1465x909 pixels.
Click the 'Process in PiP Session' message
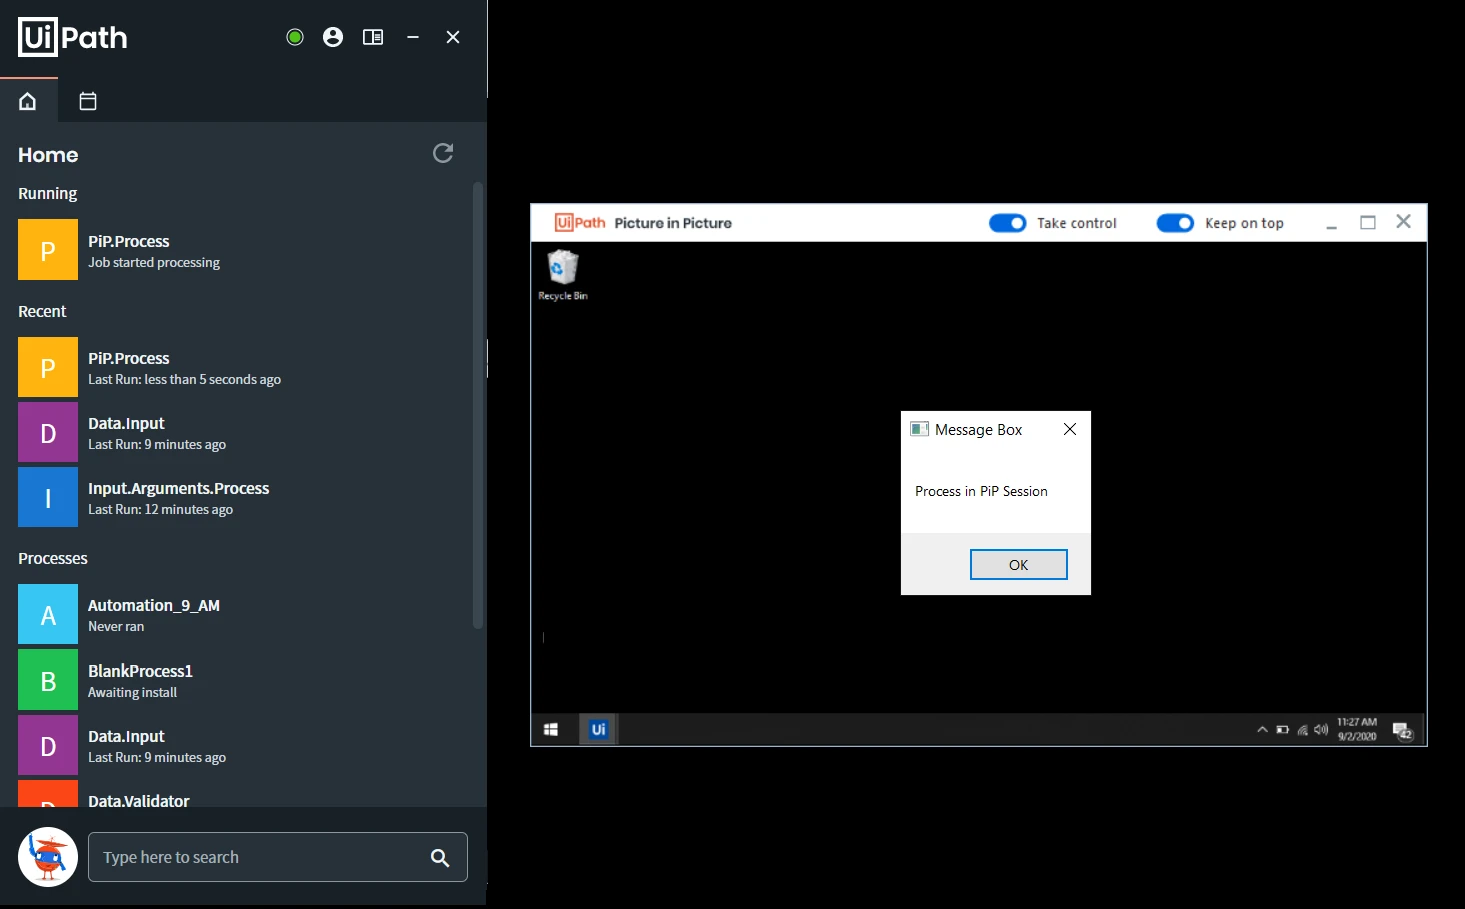pyautogui.click(x=981, y=491)
